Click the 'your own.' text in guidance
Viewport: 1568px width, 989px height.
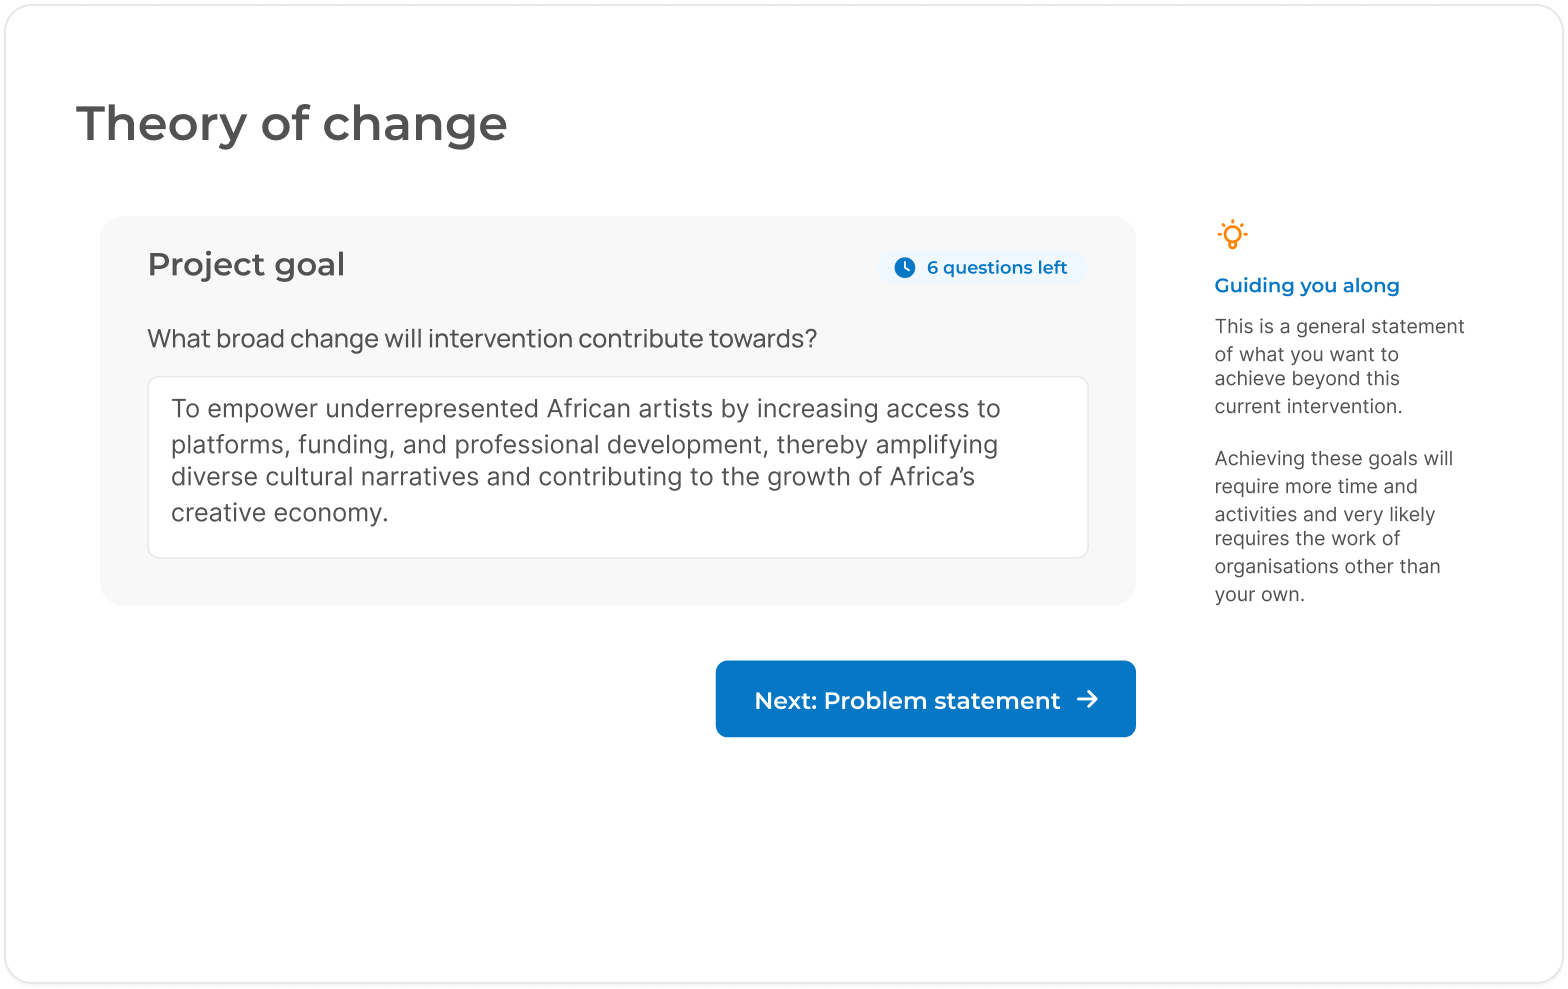tap(1259, 595)
